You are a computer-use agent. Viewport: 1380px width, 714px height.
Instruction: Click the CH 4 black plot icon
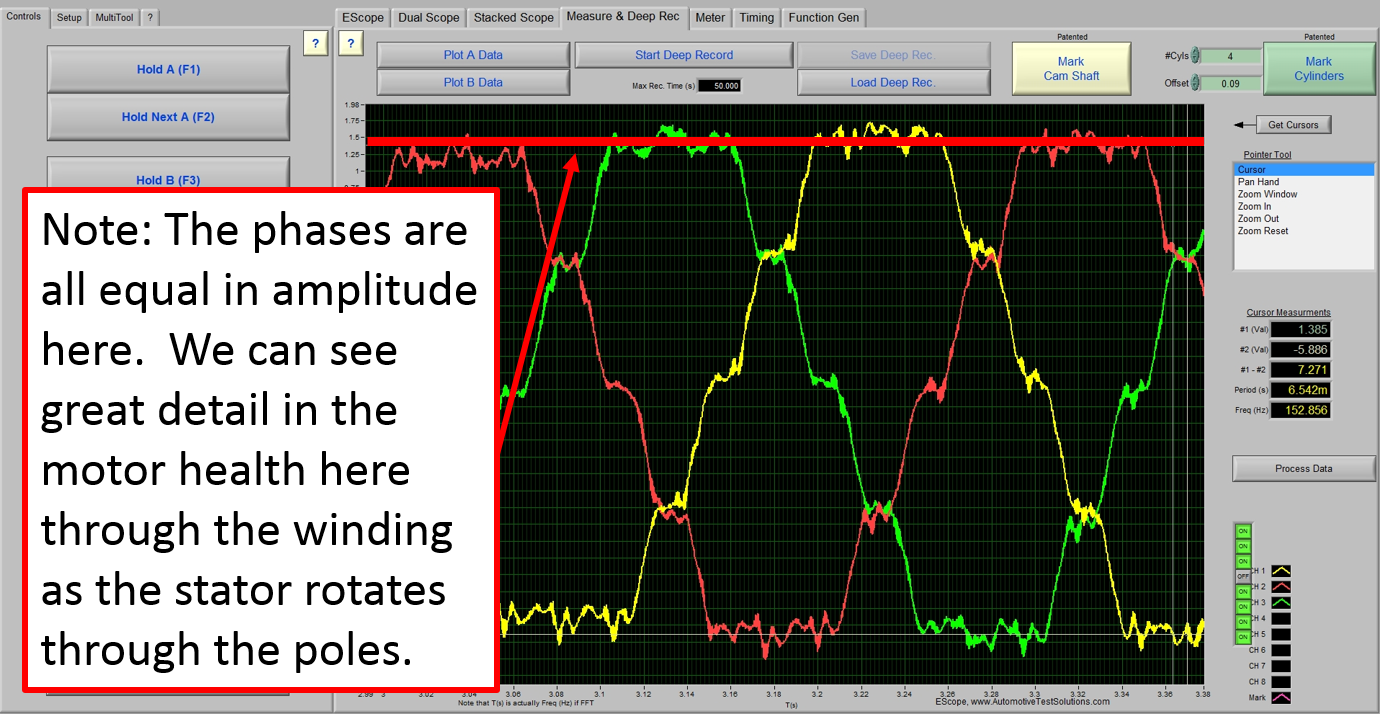click(1279, 618)
